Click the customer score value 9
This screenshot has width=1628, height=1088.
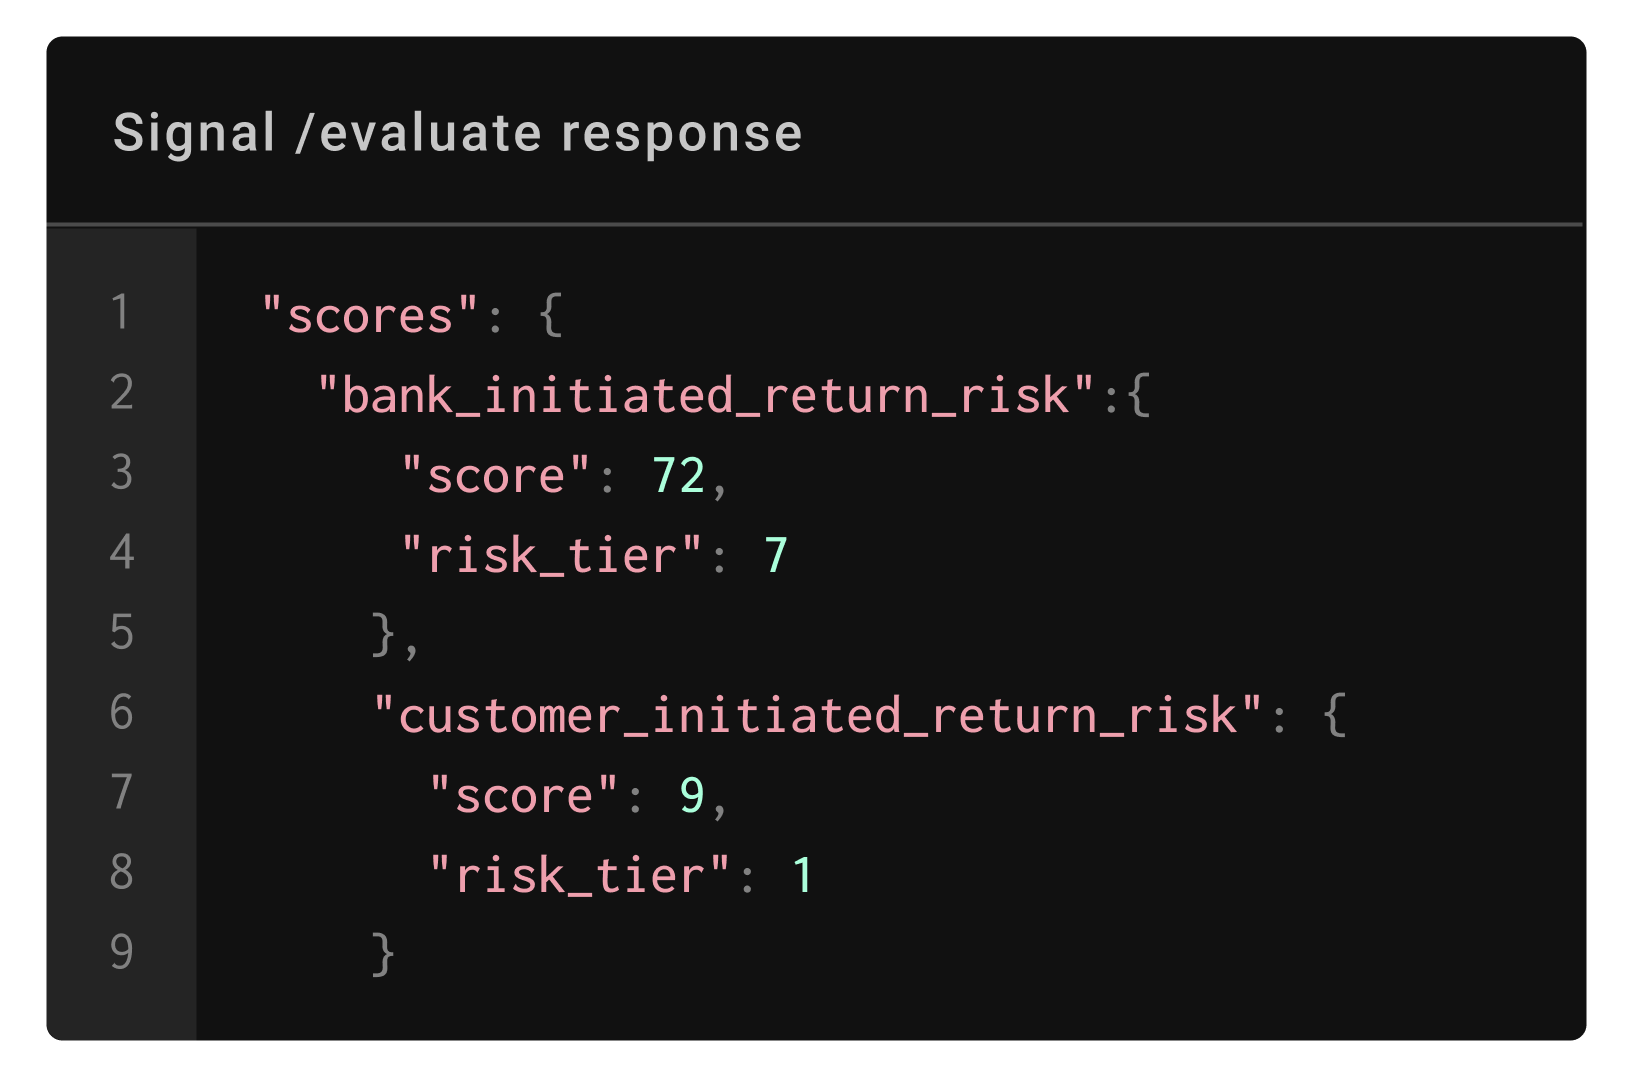point(692,796)
